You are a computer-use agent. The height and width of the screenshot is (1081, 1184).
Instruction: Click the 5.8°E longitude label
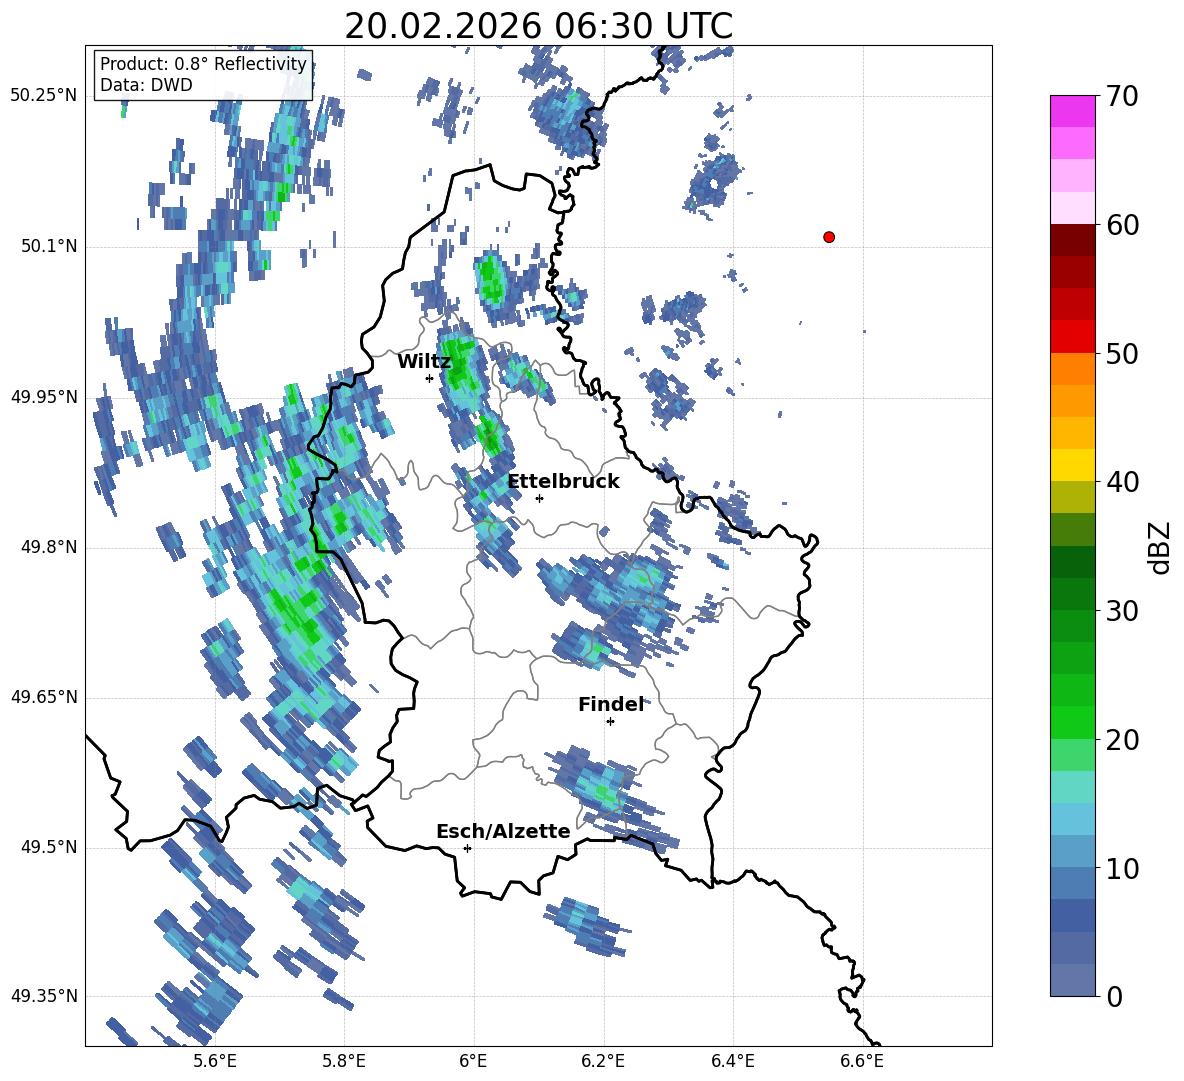[x=344, y=1061]
